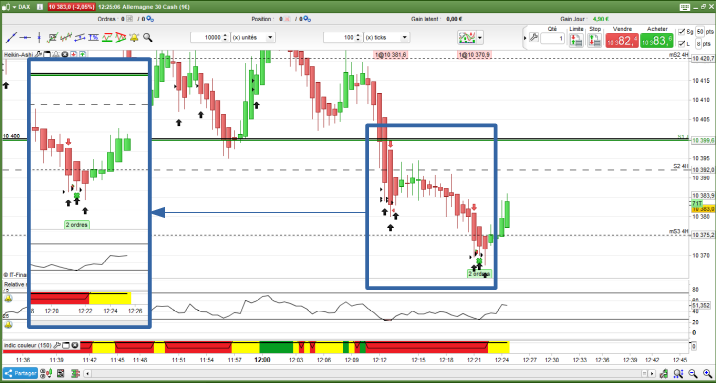The height and width of the screenshot is (383, 717).
Task: Zoom out with the bottom-right magnifier minus
Action: click(694, 373)
